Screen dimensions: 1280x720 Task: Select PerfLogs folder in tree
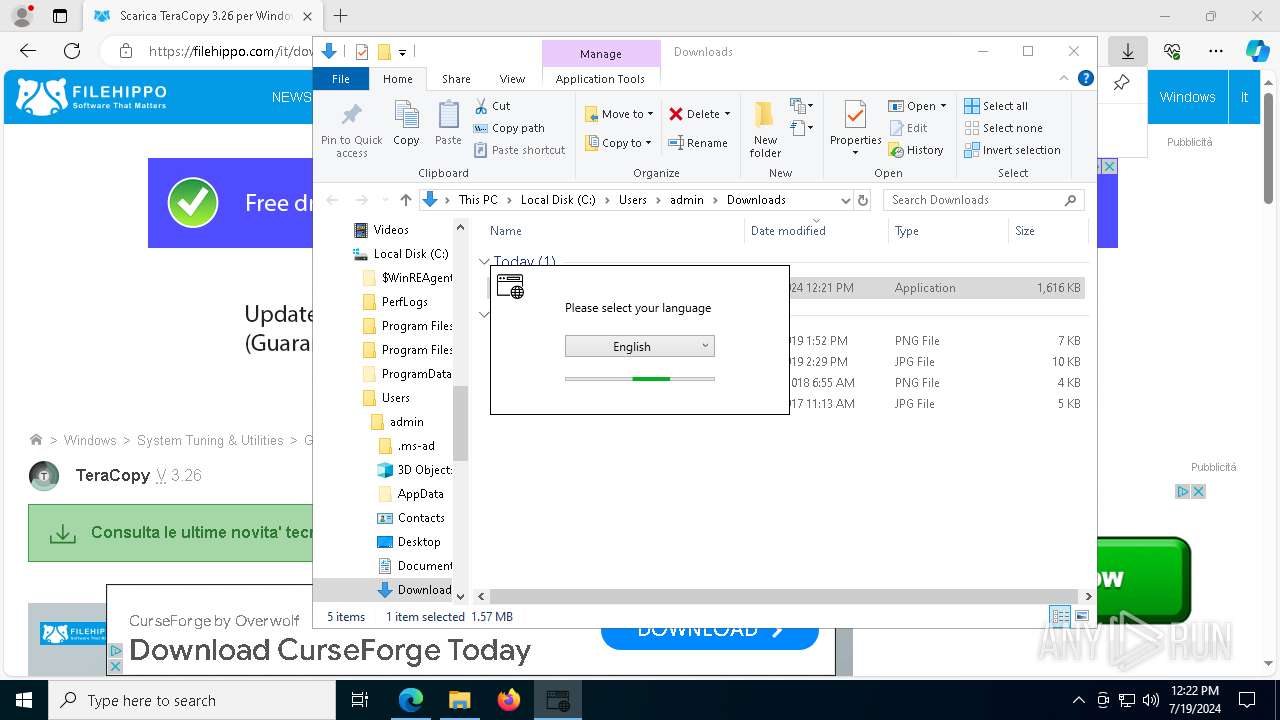(x=405, y=302)
